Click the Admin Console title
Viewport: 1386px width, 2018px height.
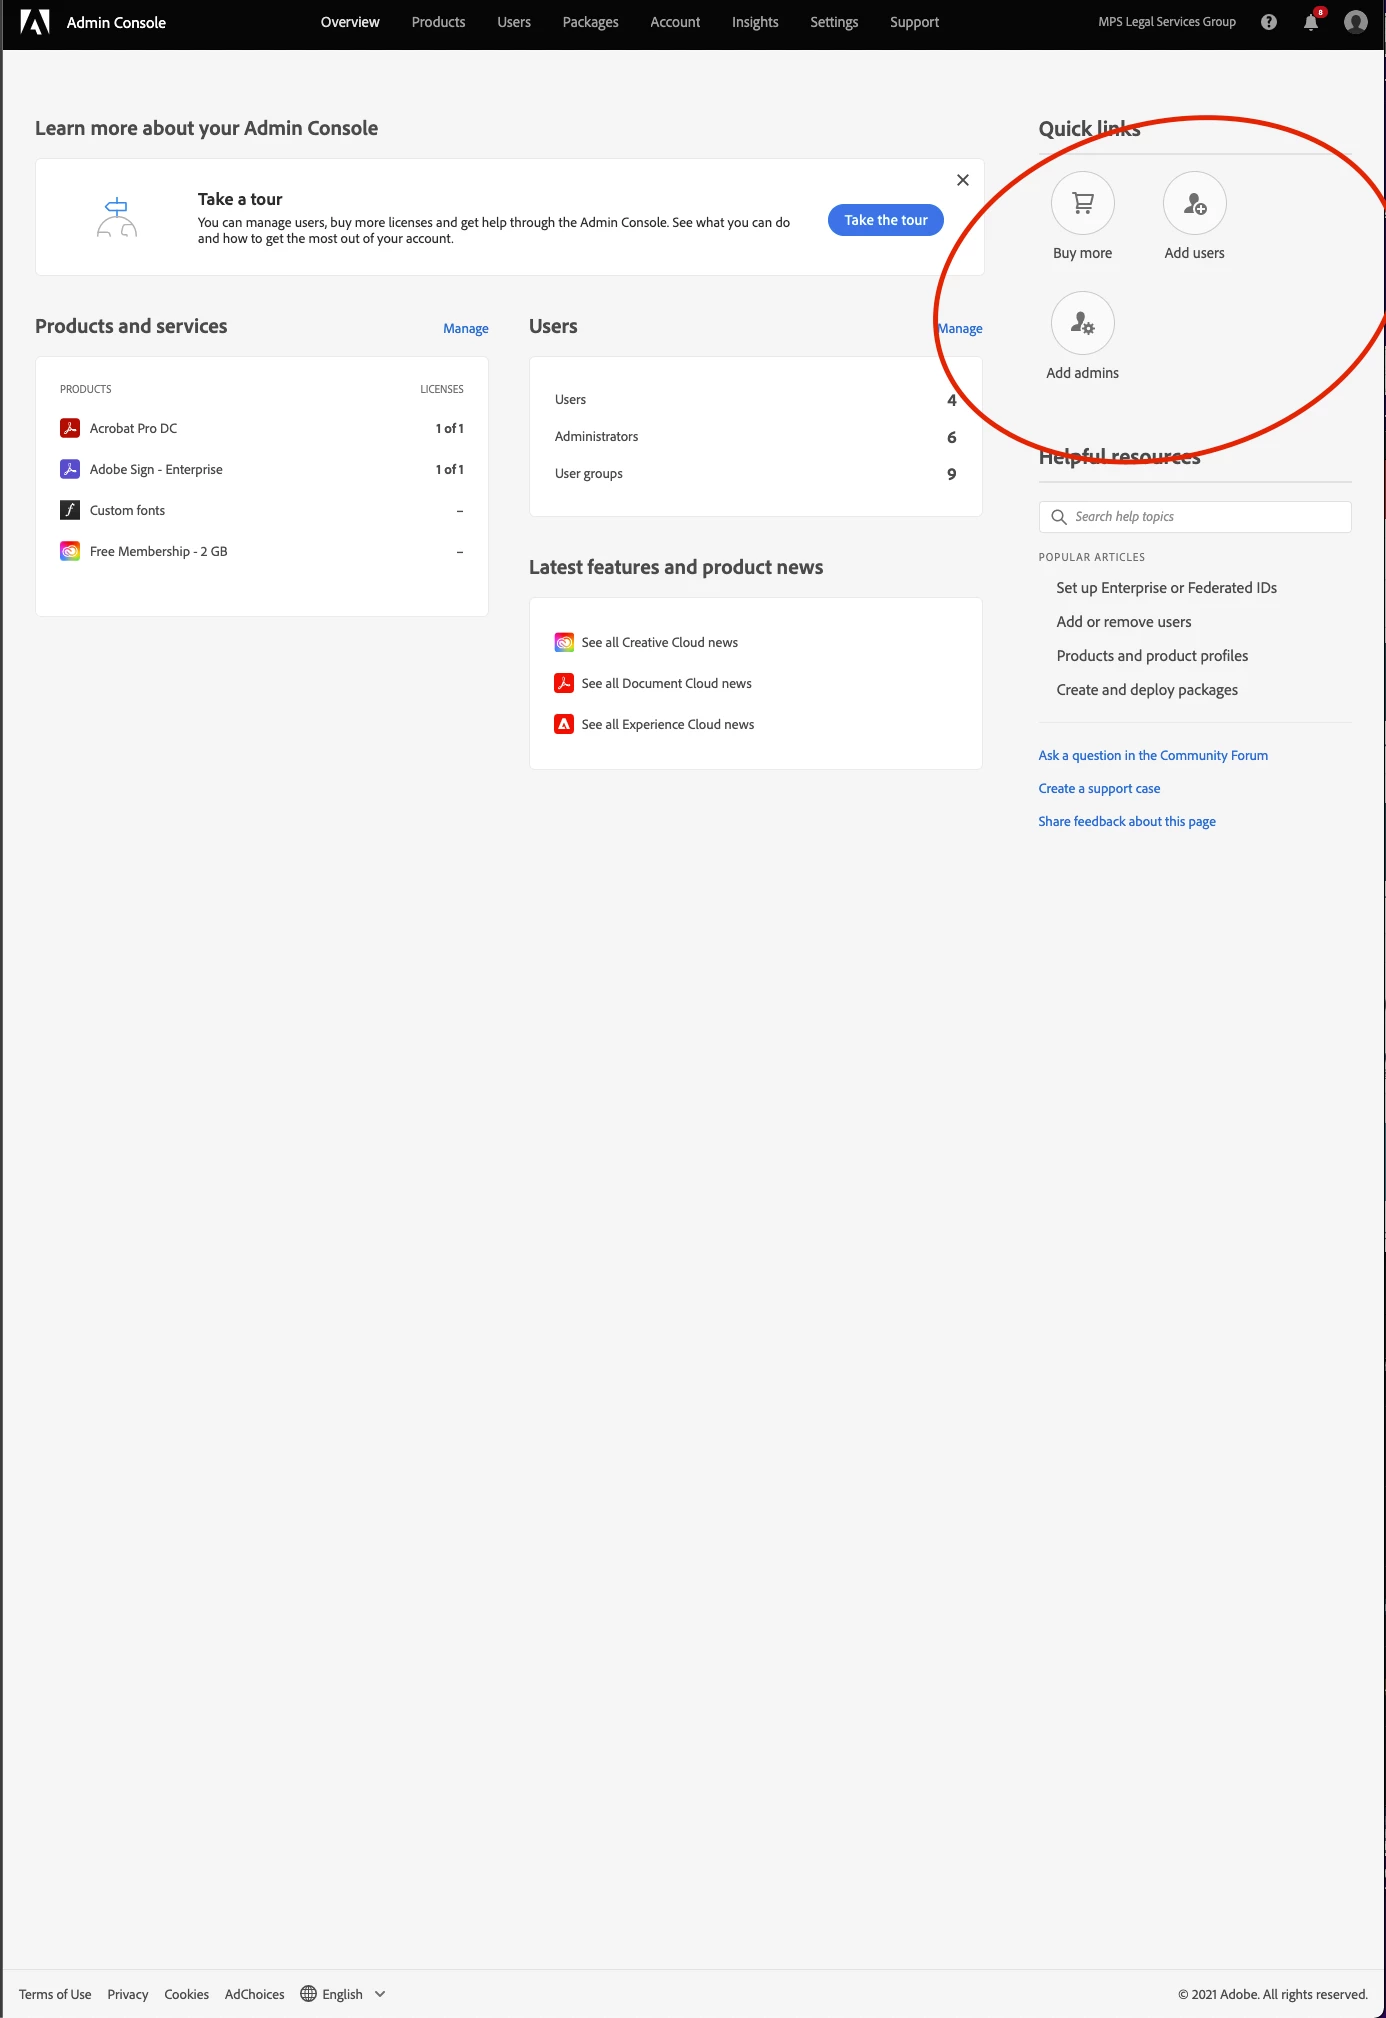116,22
